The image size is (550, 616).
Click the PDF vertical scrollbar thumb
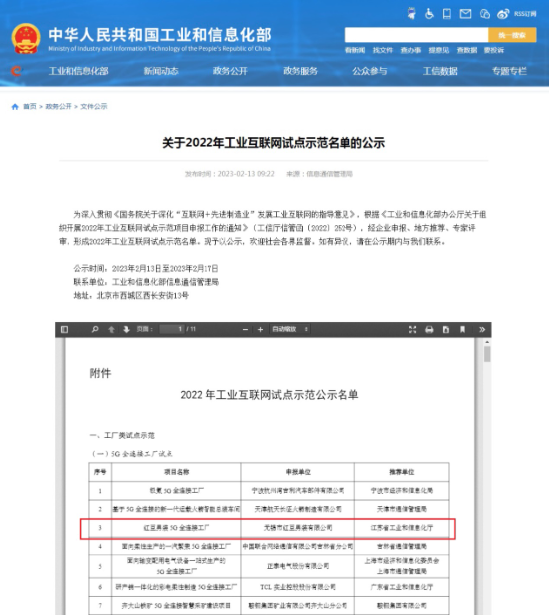[x=487, y=354]
